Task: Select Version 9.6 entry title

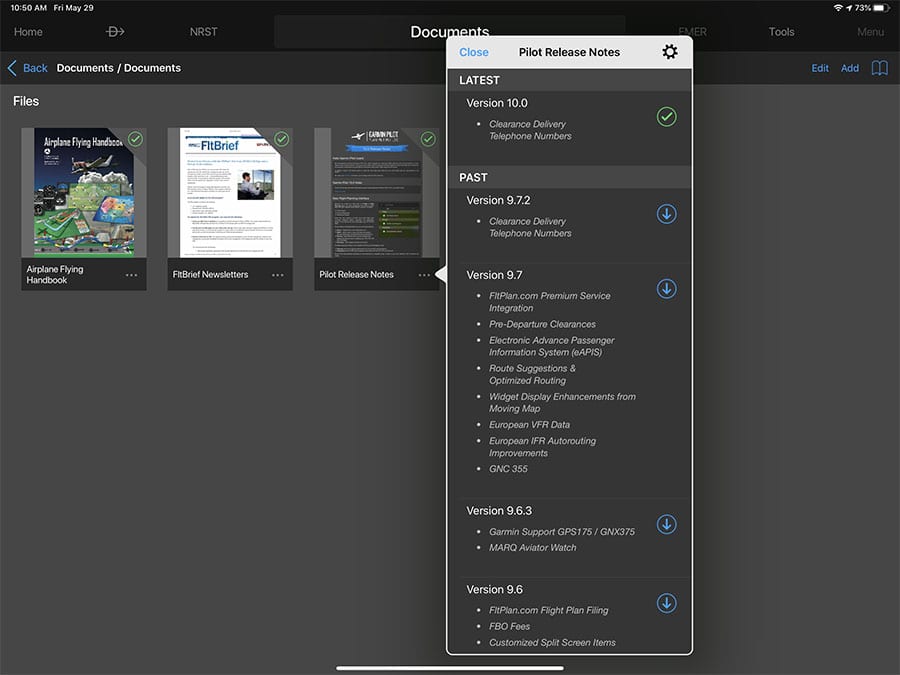Action: (x=494, y=589)
